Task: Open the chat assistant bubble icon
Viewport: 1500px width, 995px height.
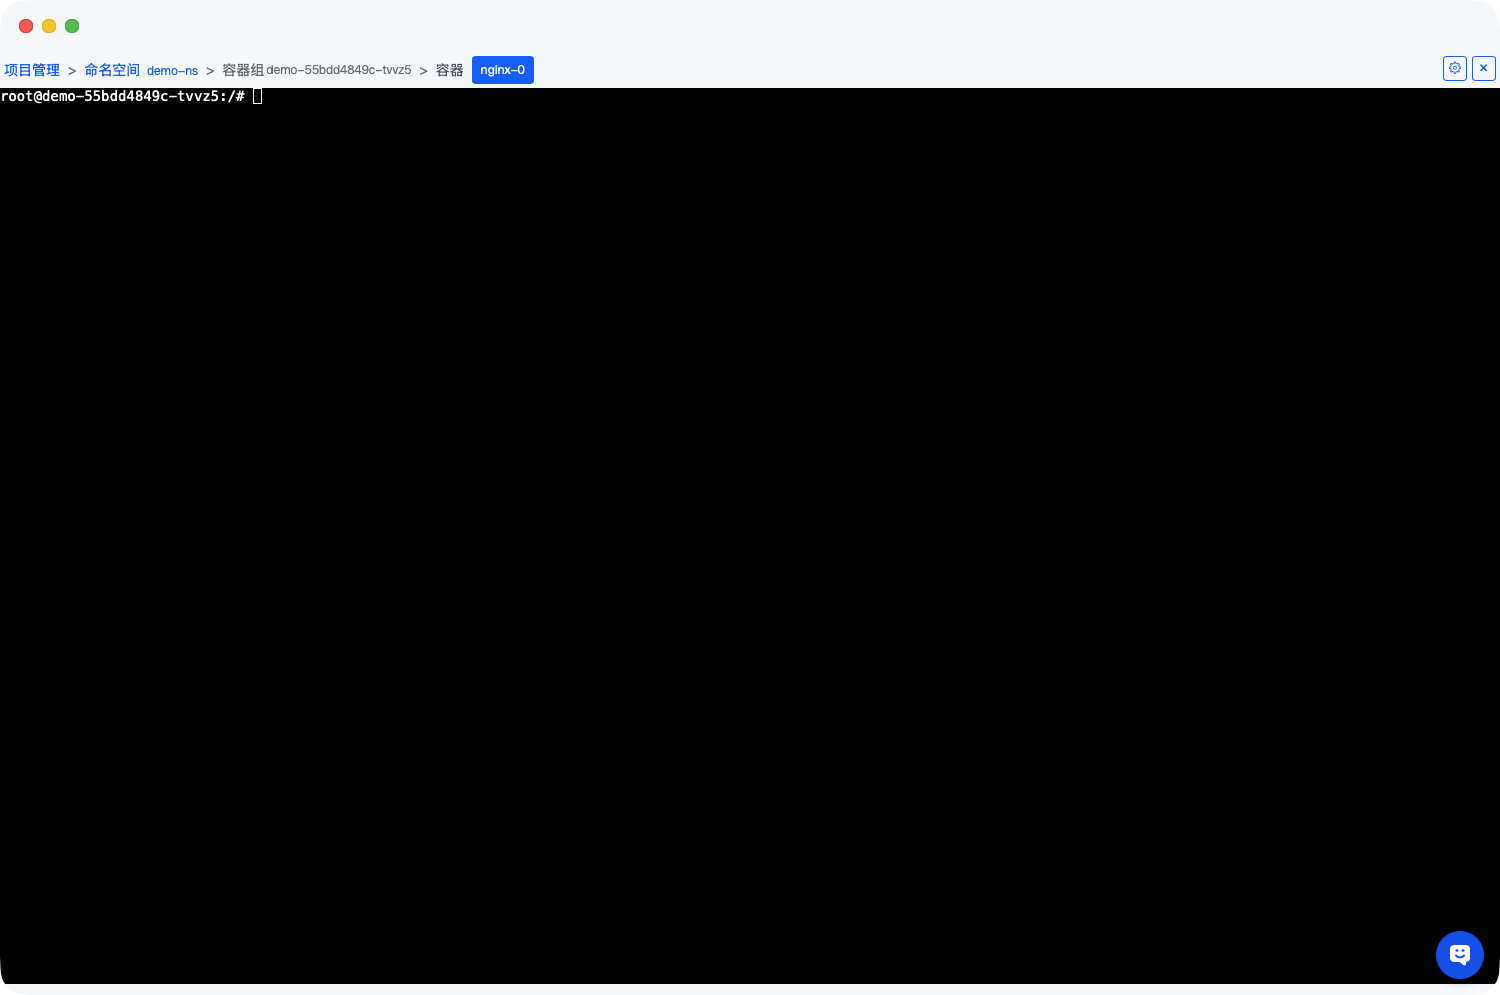Action: (x=1459, y=954)
